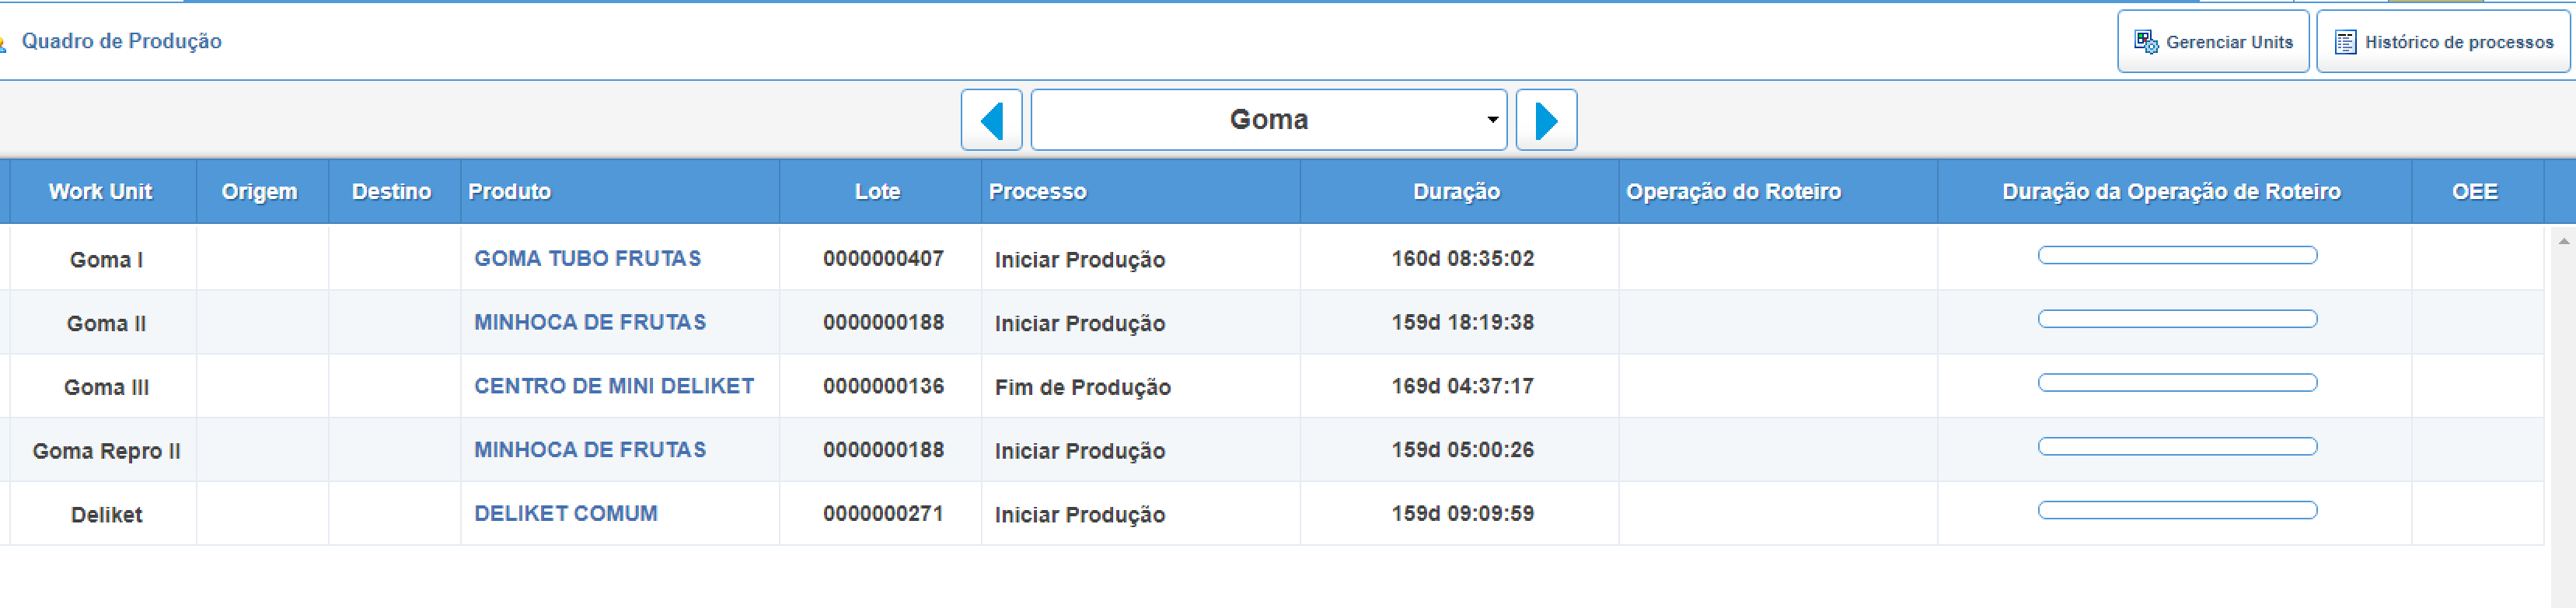Select the Goma III work unit cell
The height and width of the screenshot is (608, 2576).
coord(106,387)
